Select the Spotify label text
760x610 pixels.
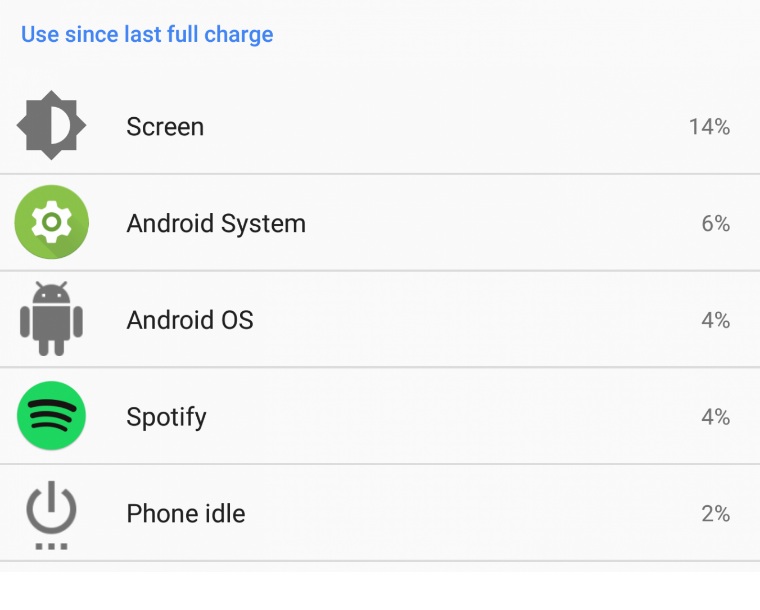166,417
